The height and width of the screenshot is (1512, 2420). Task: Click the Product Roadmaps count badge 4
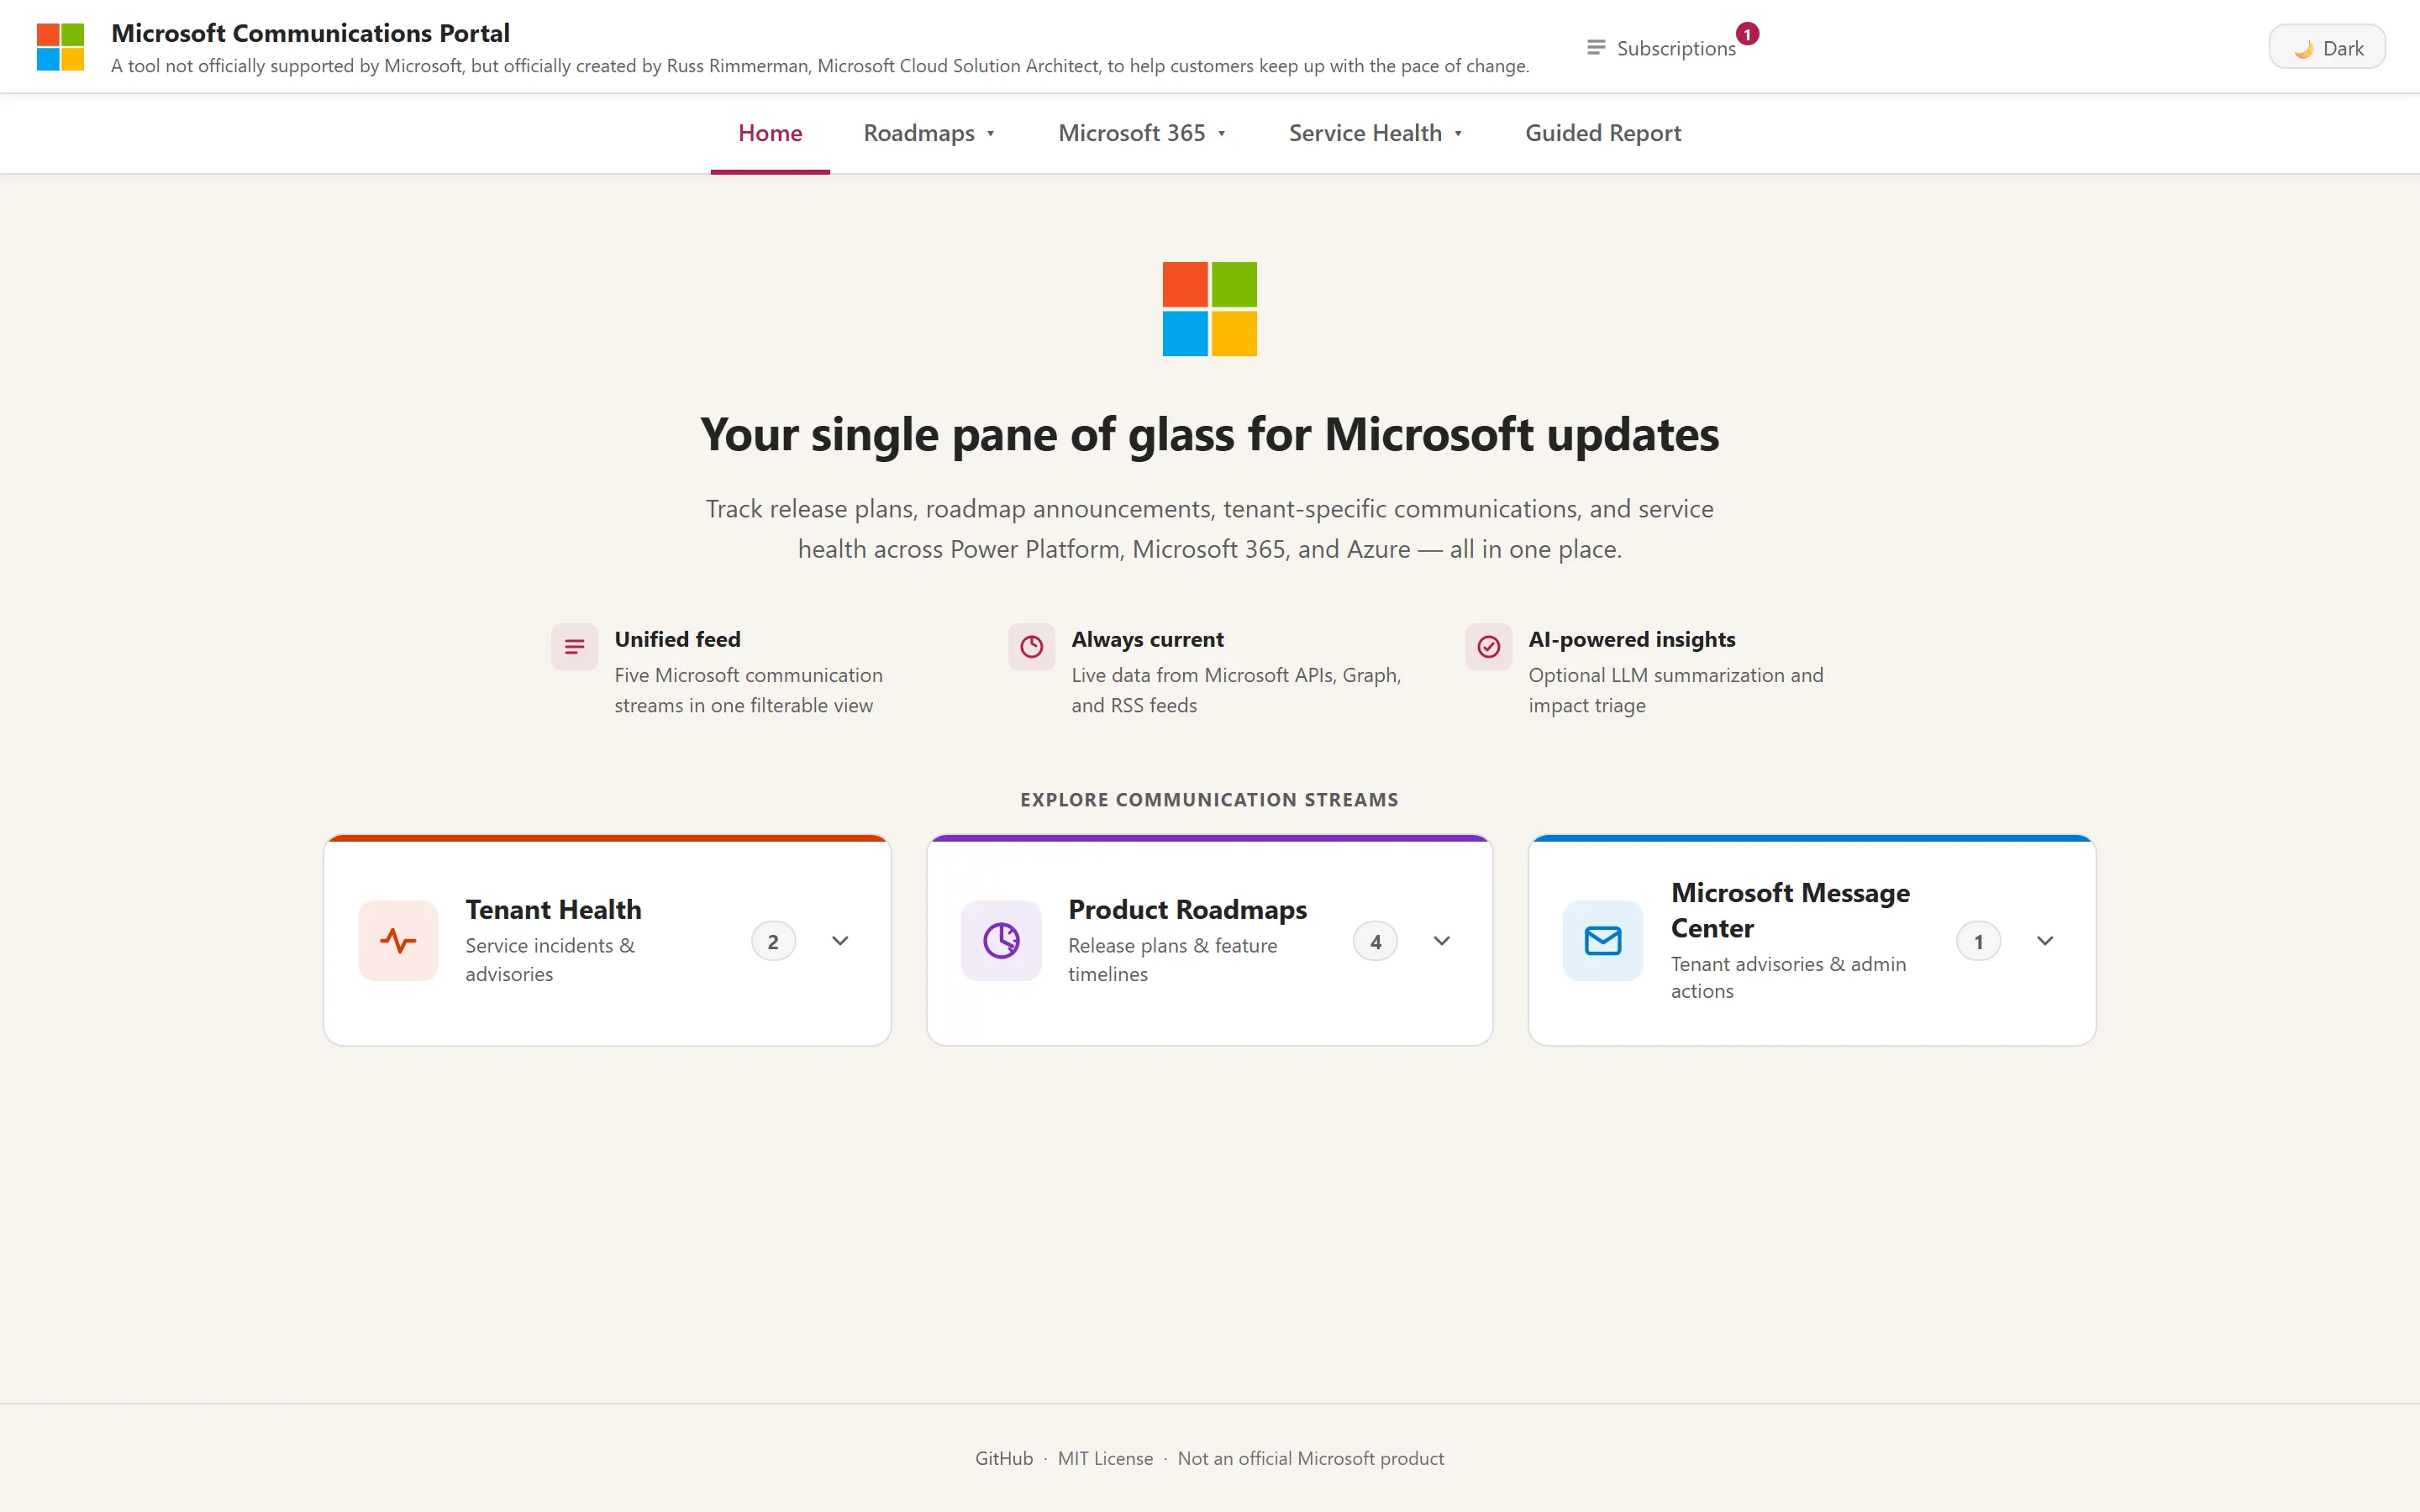[x=1375, y=941]
